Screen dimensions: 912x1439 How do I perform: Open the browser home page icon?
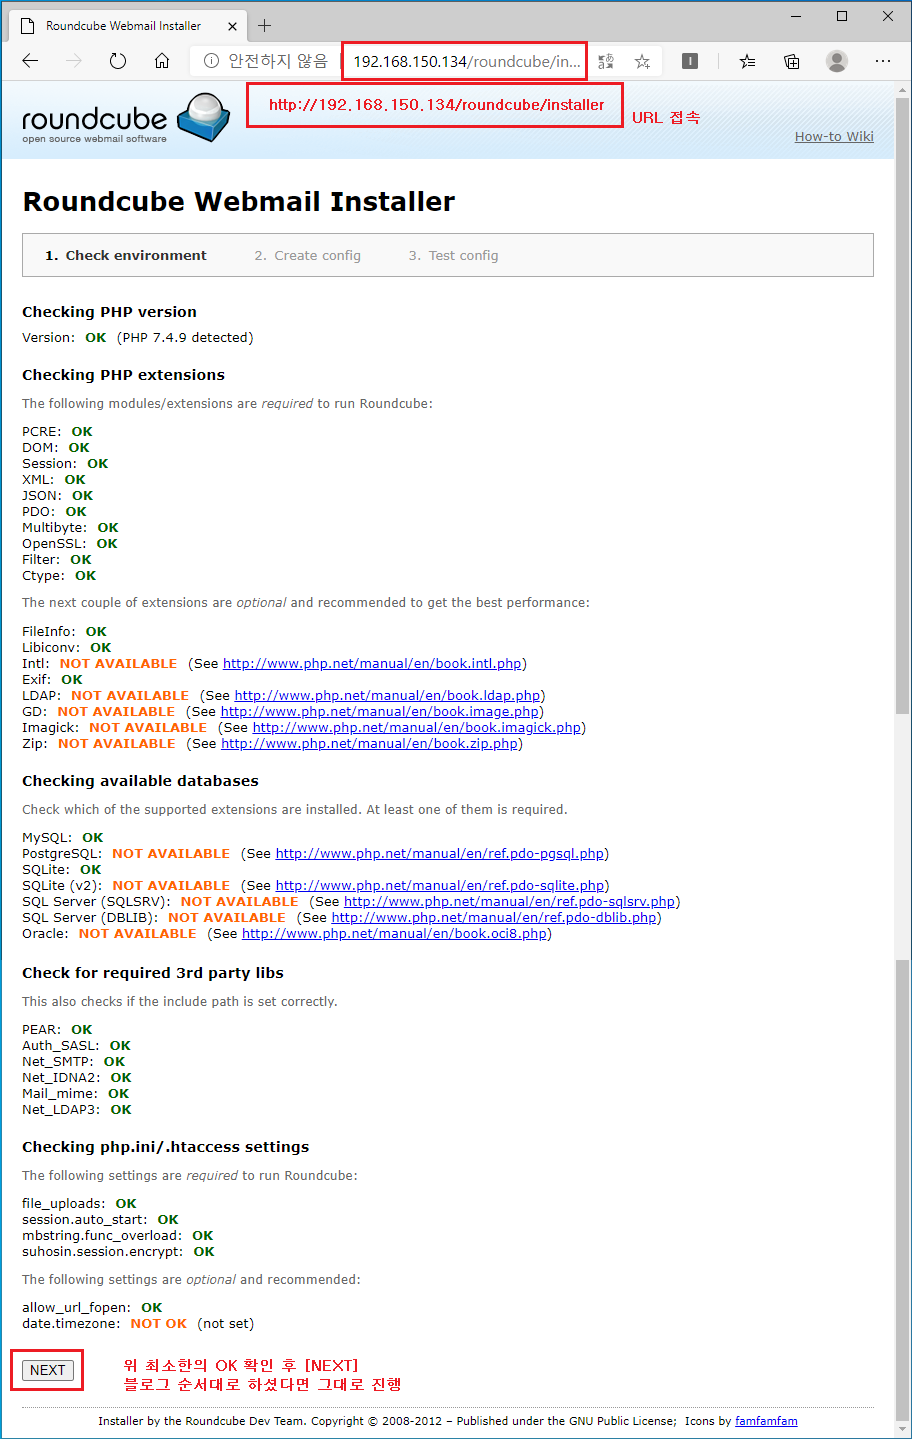[162, 61]
